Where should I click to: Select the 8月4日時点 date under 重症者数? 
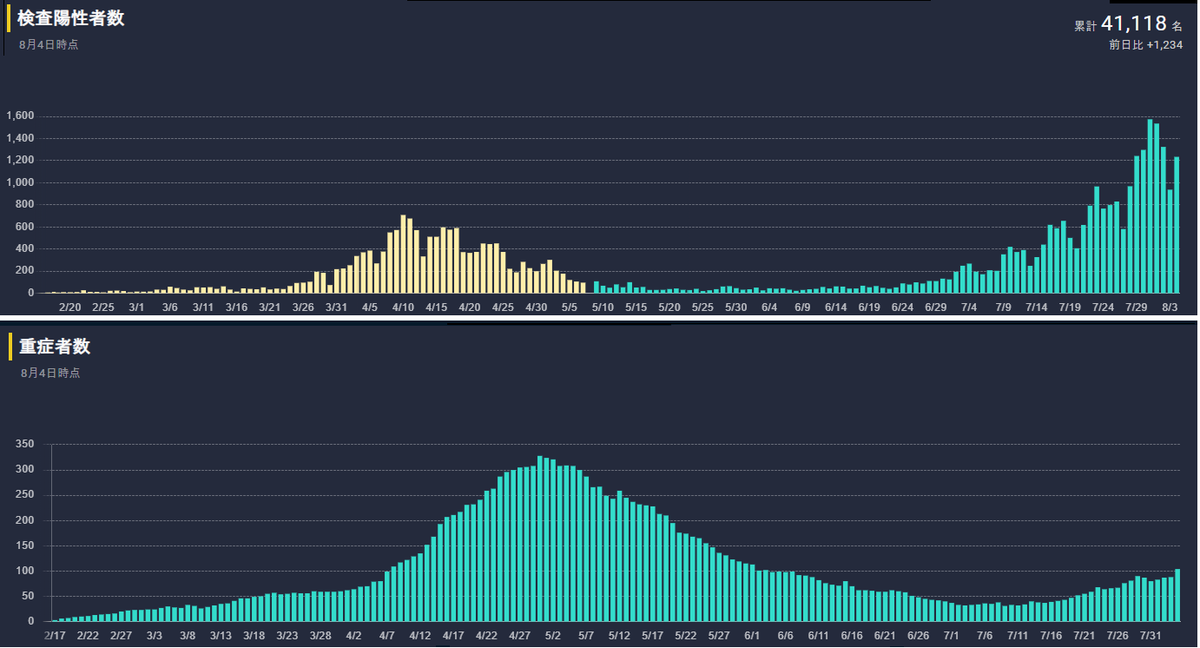50,373
